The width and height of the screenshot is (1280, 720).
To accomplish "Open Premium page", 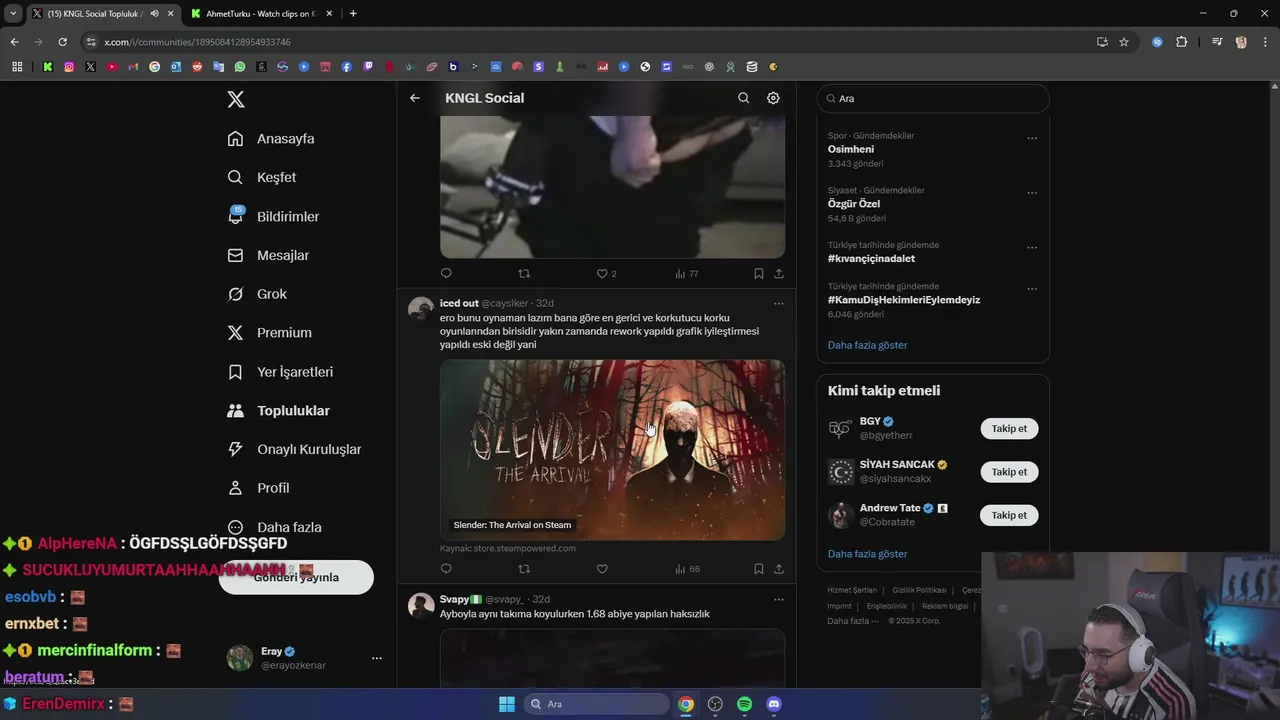I will pos(269,333).
